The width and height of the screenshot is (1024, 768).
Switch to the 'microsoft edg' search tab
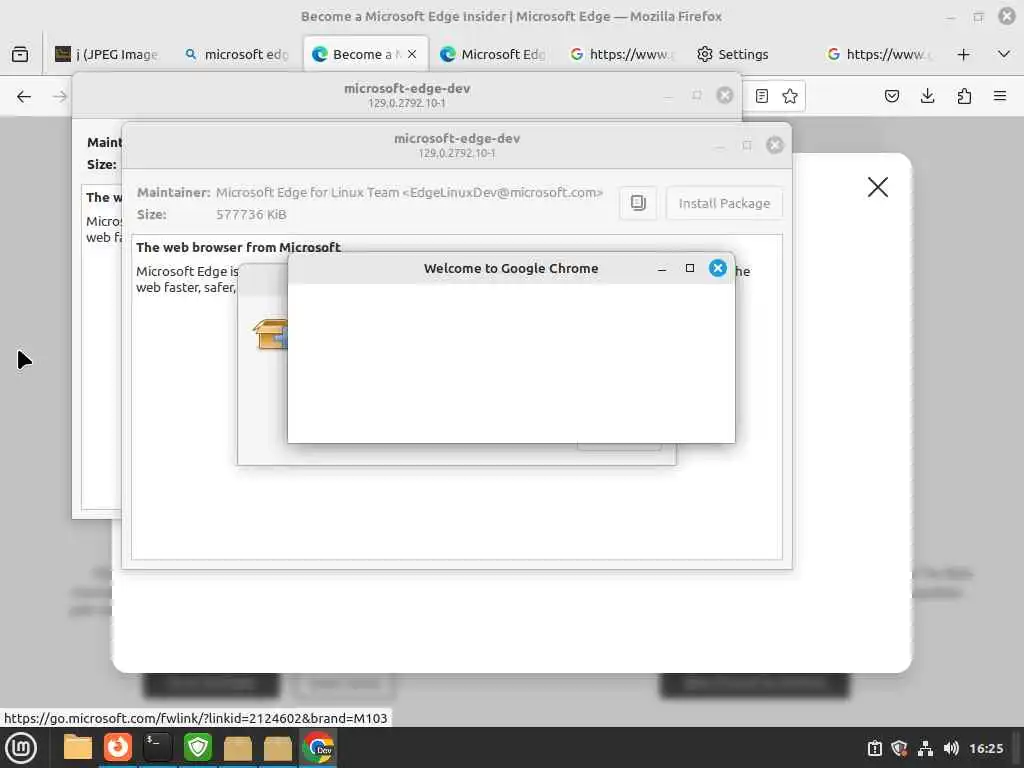click(x=236, y=54)
